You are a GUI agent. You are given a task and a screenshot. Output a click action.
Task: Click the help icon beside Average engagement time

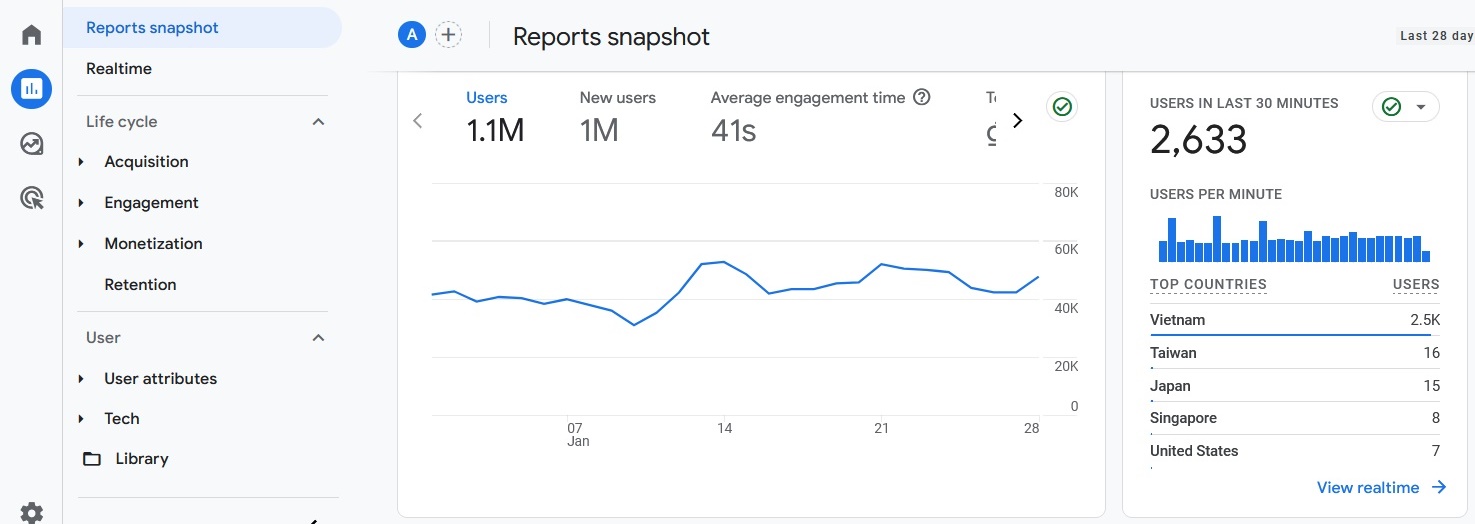[922, 98]
